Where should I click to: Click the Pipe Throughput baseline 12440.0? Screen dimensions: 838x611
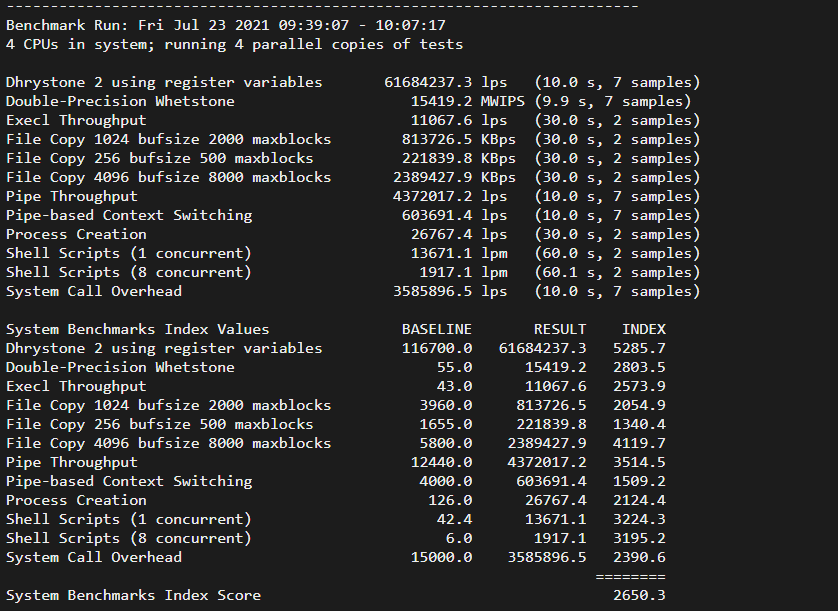click(x=441, y=462)
